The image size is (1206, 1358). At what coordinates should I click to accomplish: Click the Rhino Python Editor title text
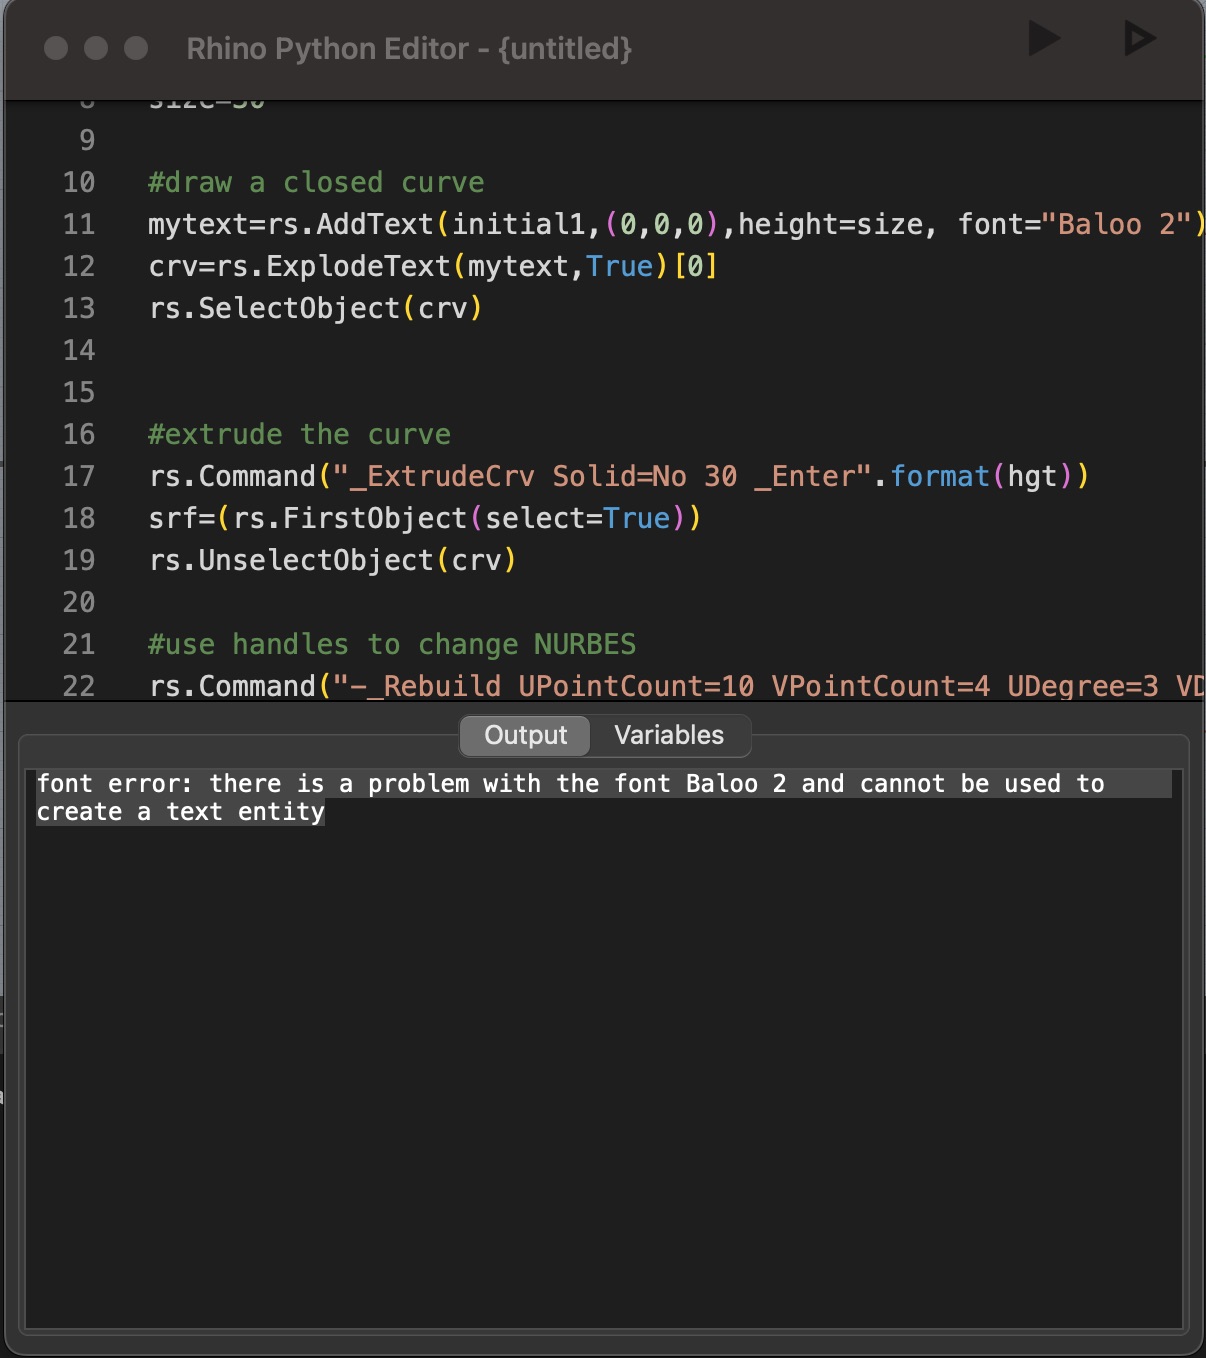click(x=409, y=48)
